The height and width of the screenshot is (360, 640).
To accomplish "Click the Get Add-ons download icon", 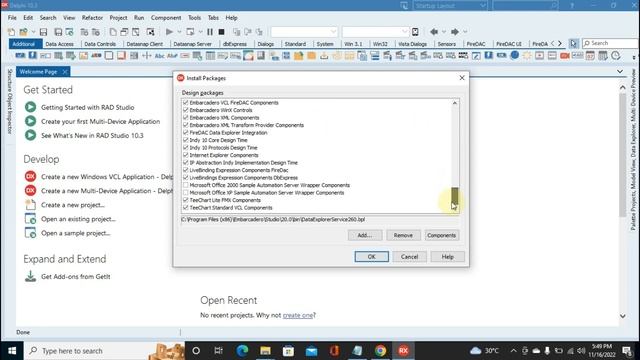I will tap(30, 276).
